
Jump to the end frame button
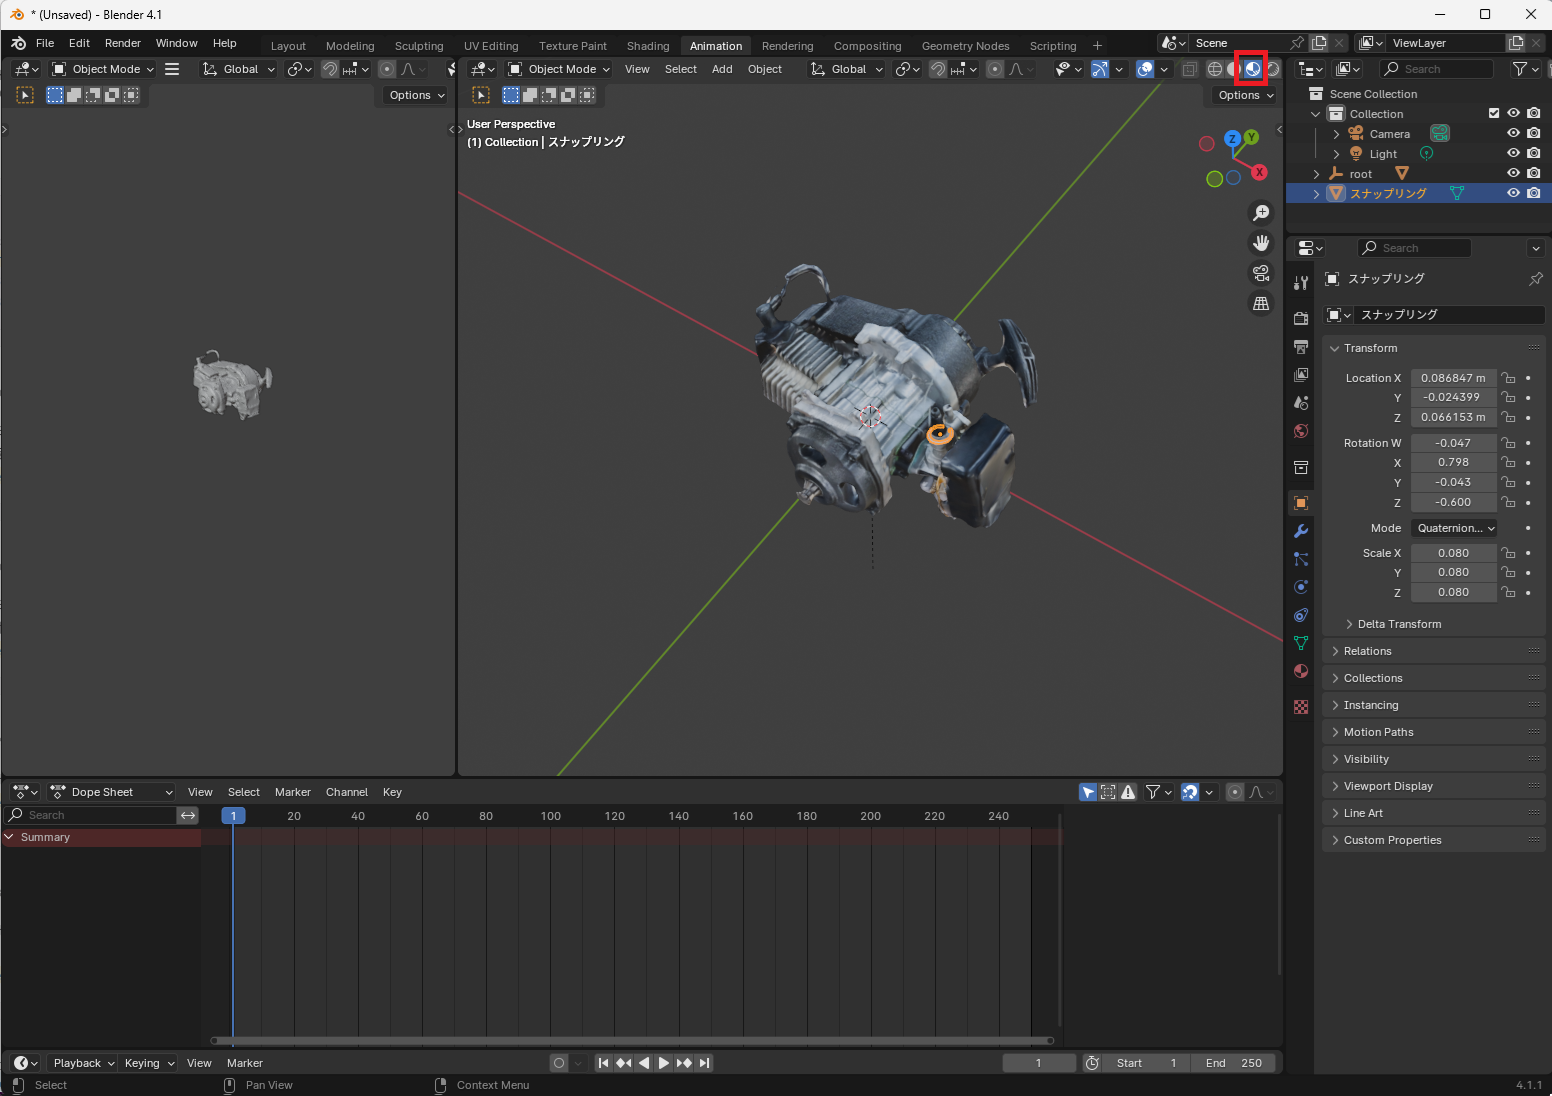pyautogui.click(x=705, y=1063)
